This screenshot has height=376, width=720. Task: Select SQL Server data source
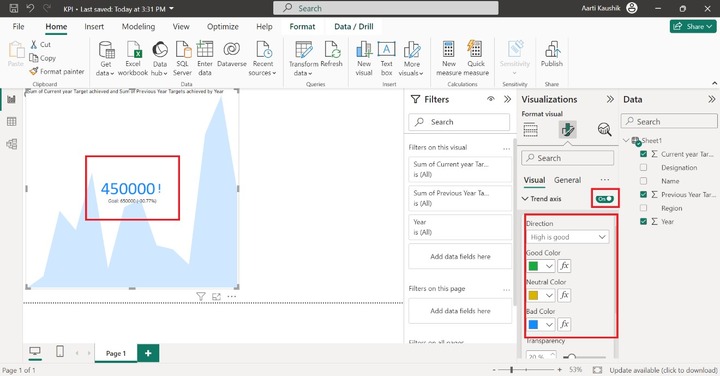click(x=183, y=58)
